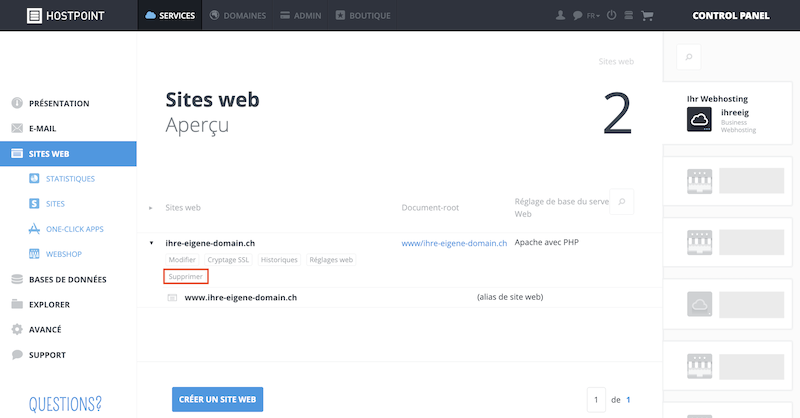This screenshot has height=418, width=800.
Task: Click the Sites web breadcrumb
Action: coord(616,62)
